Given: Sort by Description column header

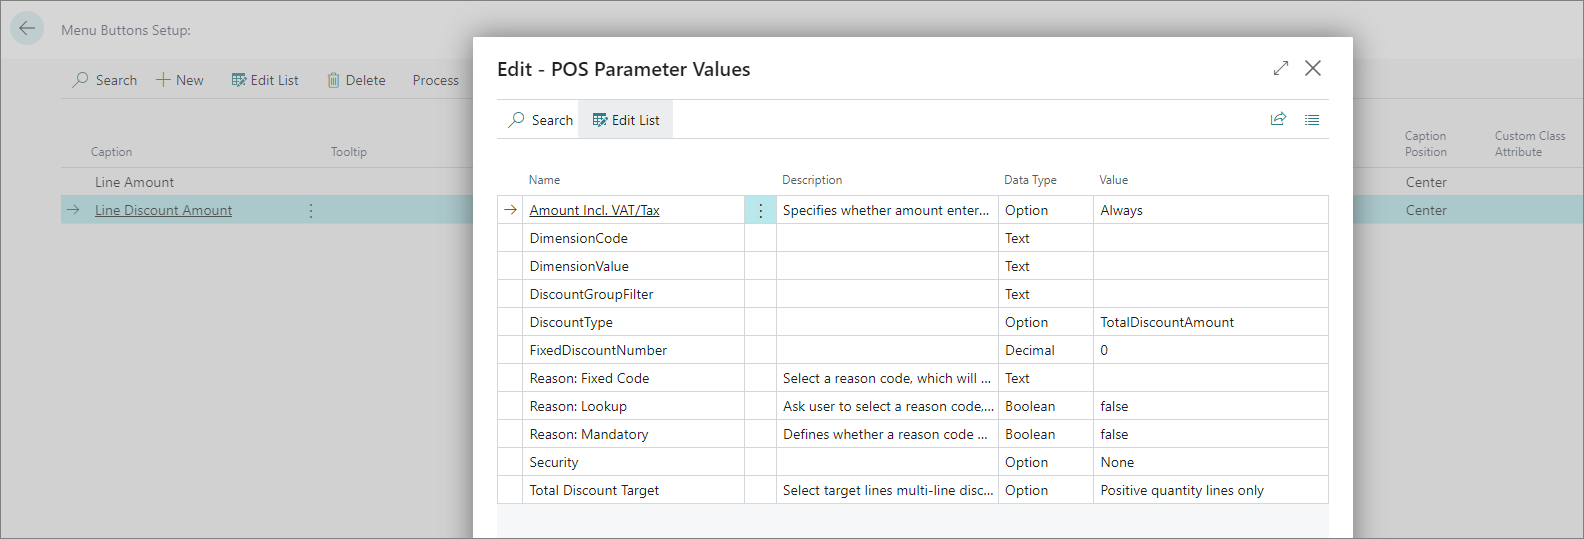Looking at the screenshot, I should point(812,180).
